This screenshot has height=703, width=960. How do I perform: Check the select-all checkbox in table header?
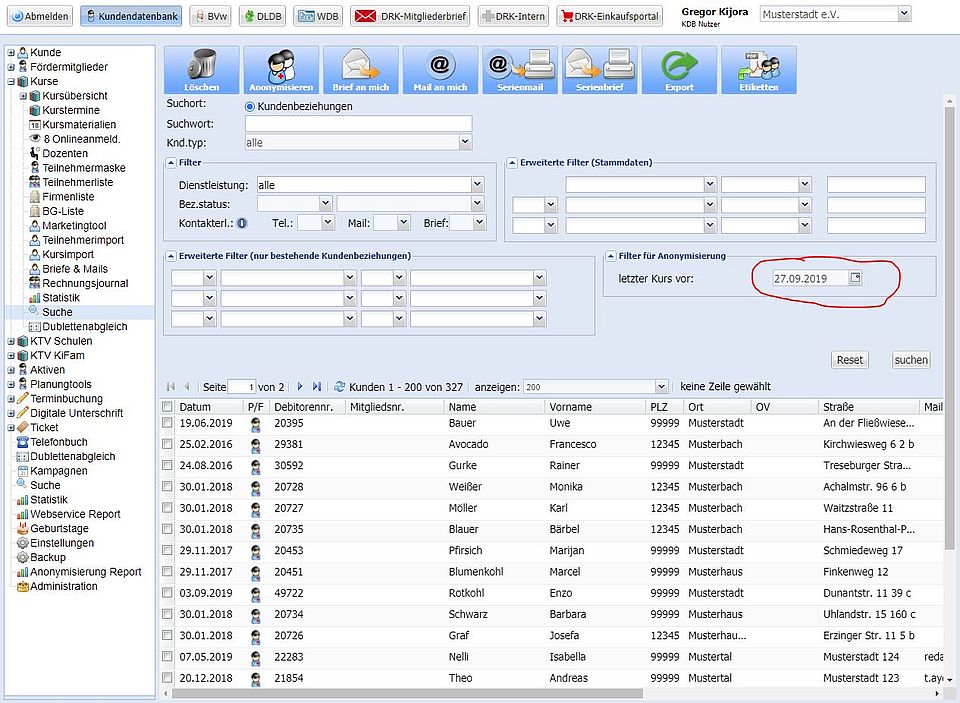tap(168, 407)
